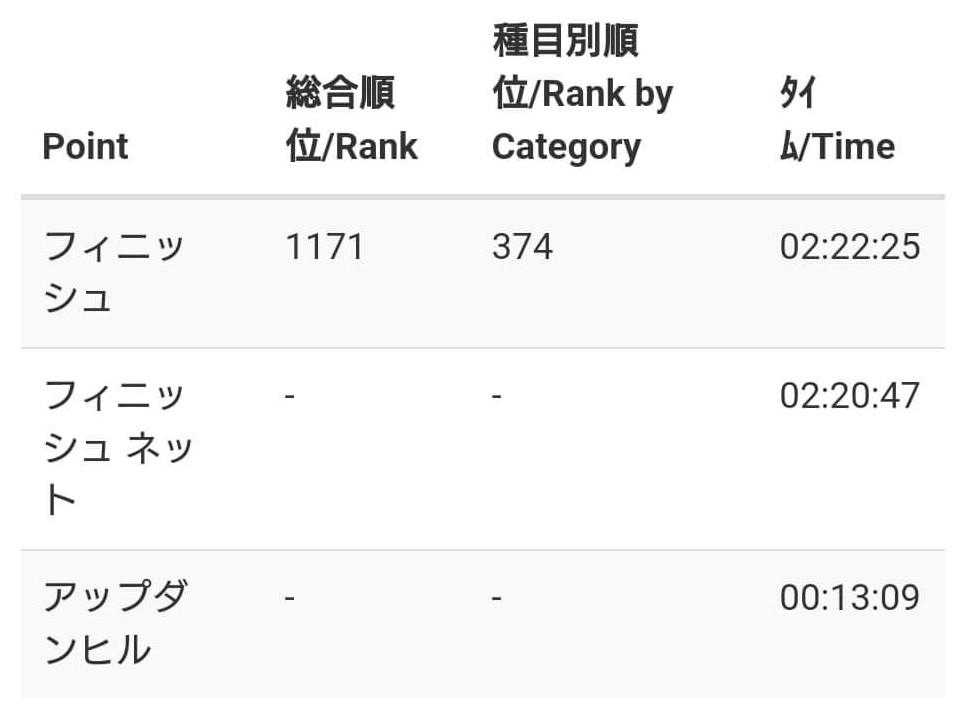
Task: Click the category rank dash for フィニッシュ ネット
Action: coord(496,397)
